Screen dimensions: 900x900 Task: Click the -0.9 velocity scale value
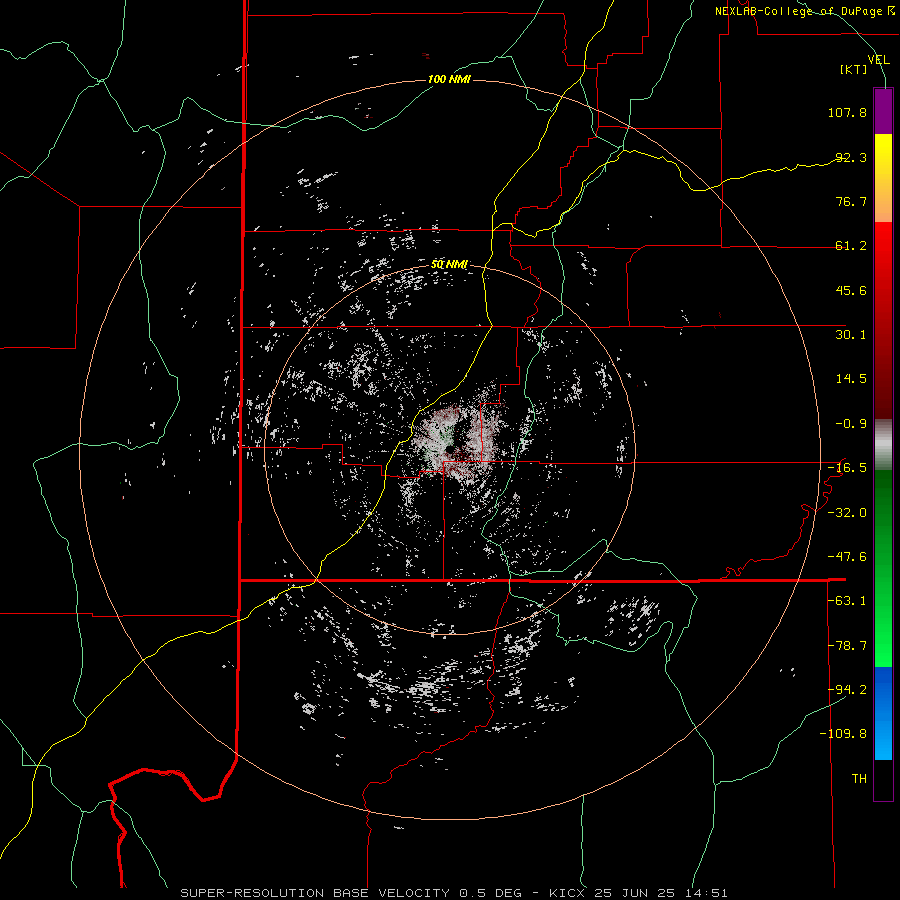tap(851, 424)
